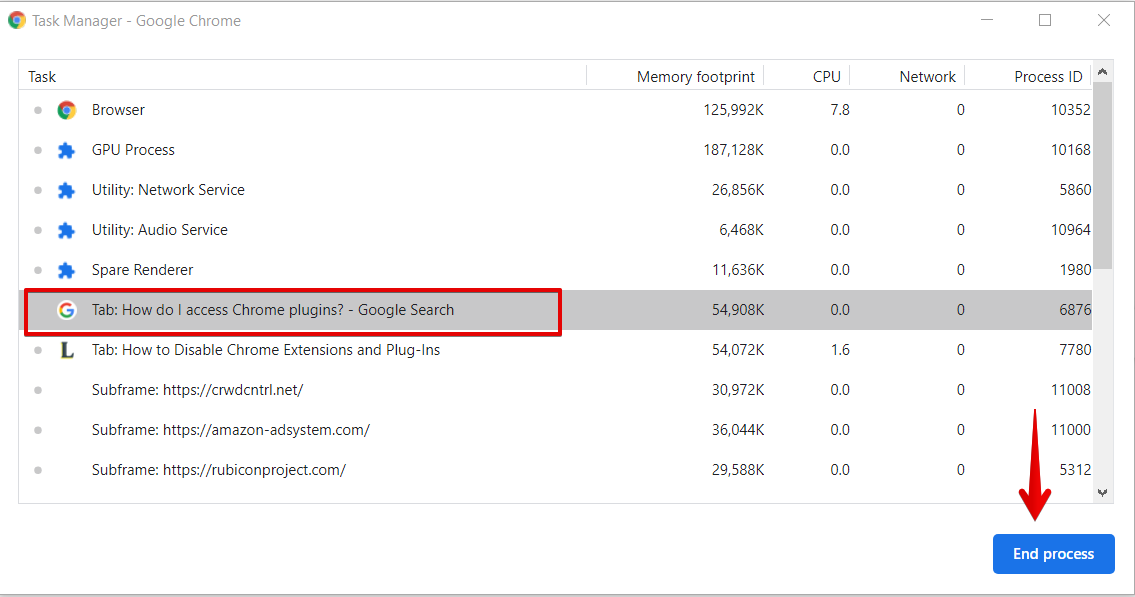Select the Subframe crwdcntrl.net row
The image size is (1135, 597).
[x=197, y=390]
